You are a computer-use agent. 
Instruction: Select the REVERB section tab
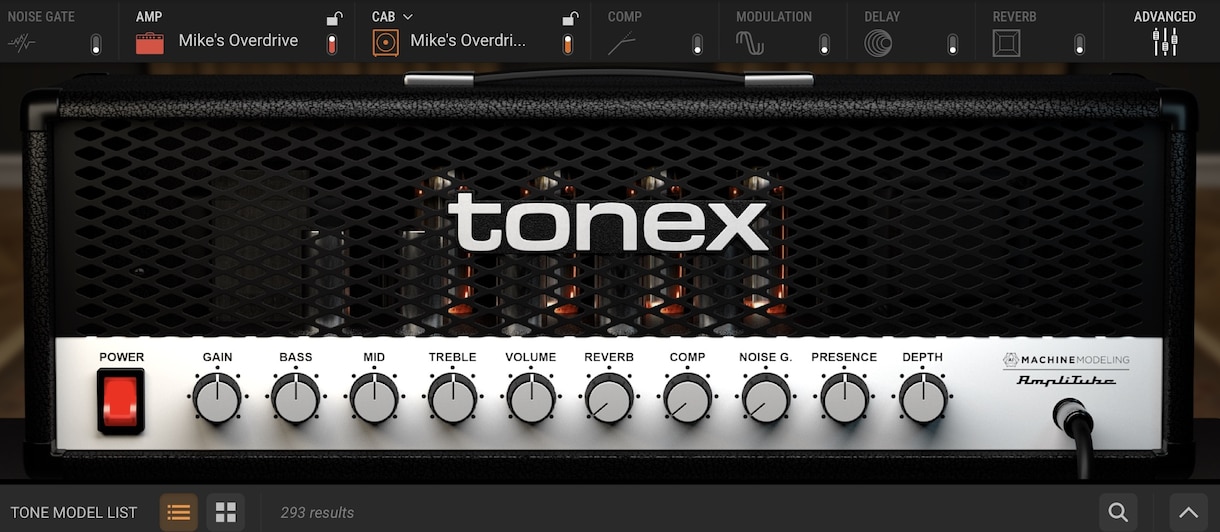click(1015, 17)
